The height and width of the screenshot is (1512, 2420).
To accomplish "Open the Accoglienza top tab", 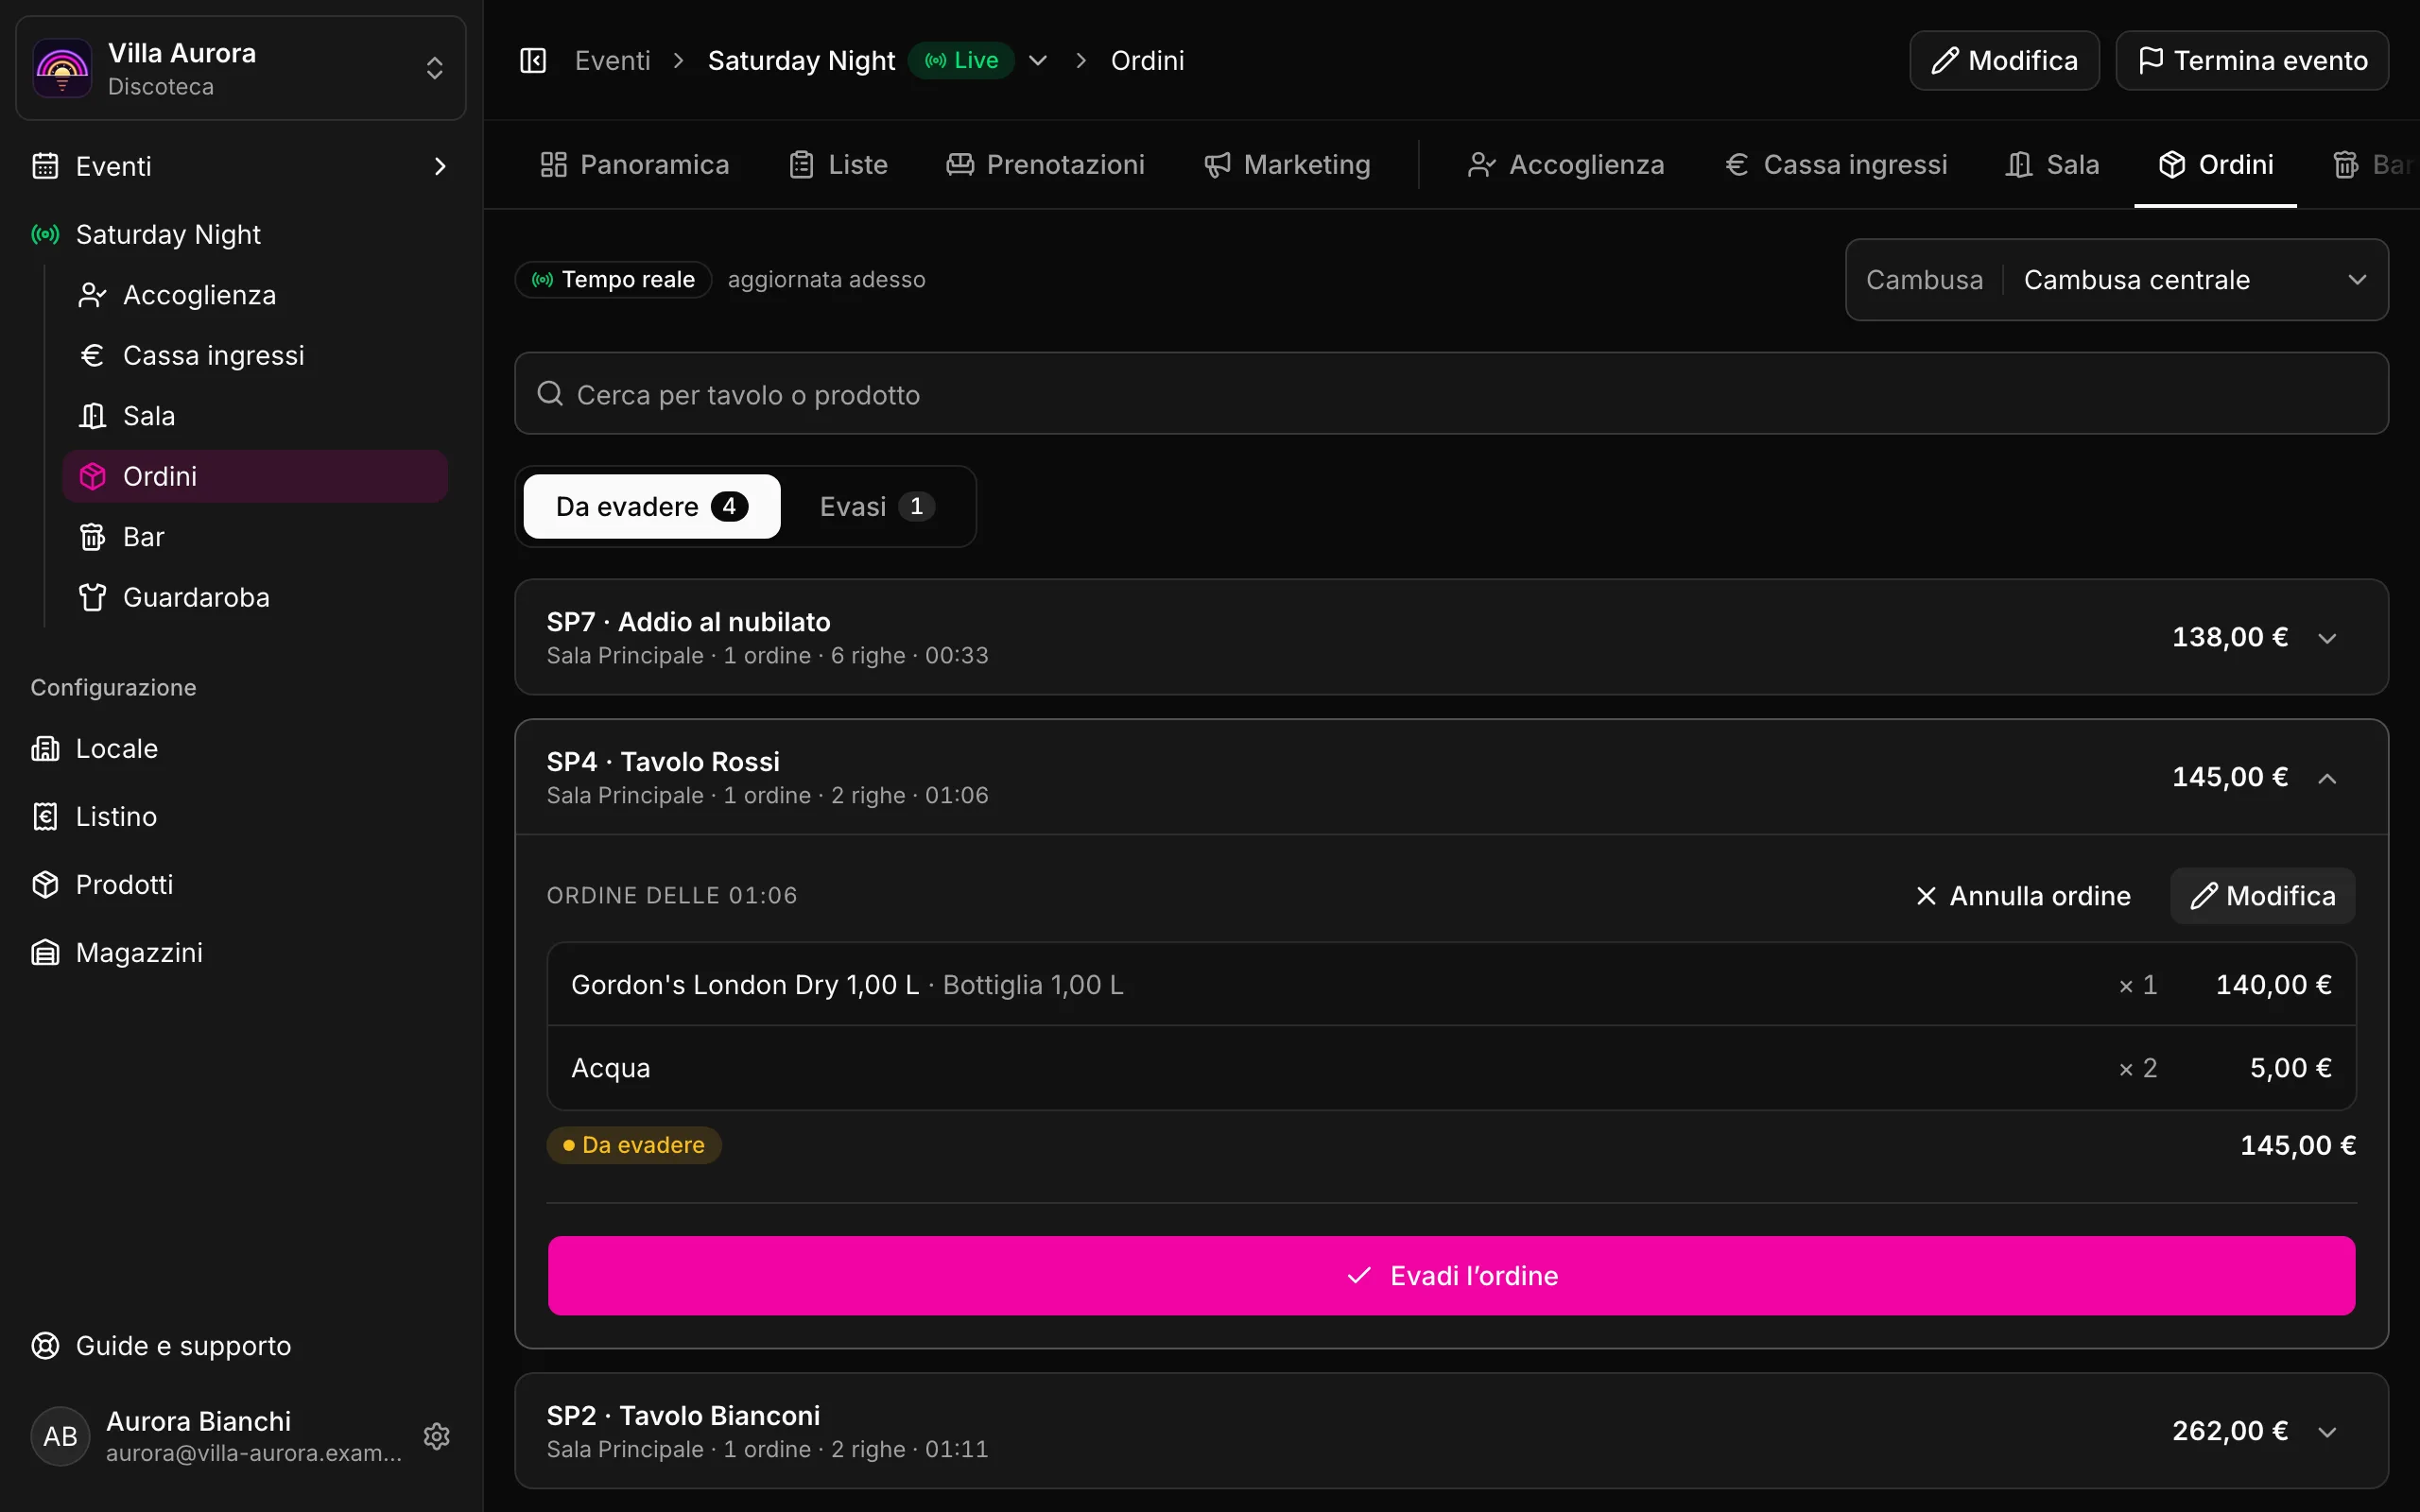I will pos(1567,165).
